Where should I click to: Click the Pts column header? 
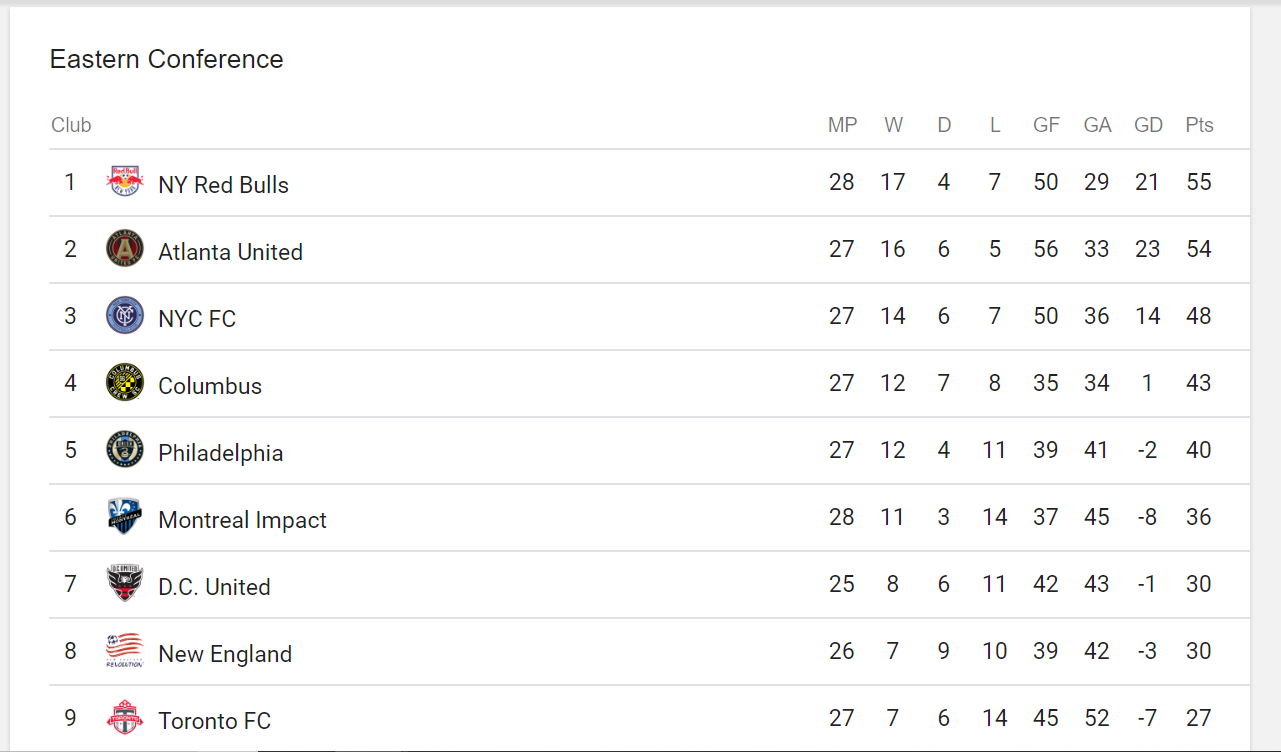[1199, 125]
